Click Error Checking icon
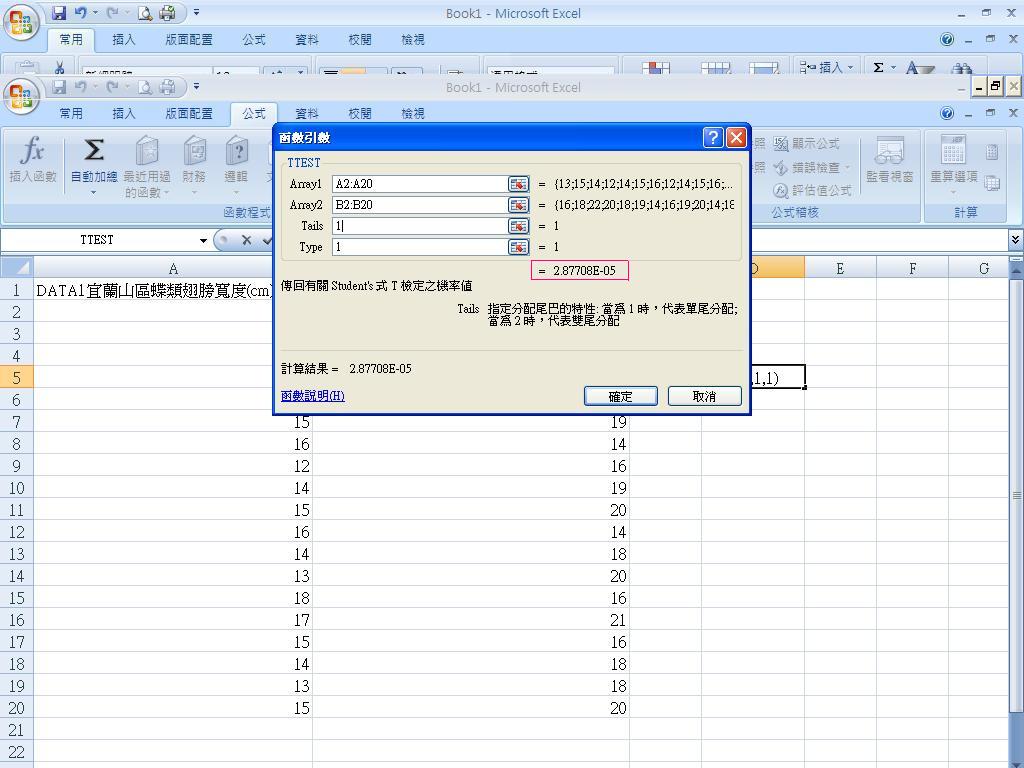 [x=780, y=168]
